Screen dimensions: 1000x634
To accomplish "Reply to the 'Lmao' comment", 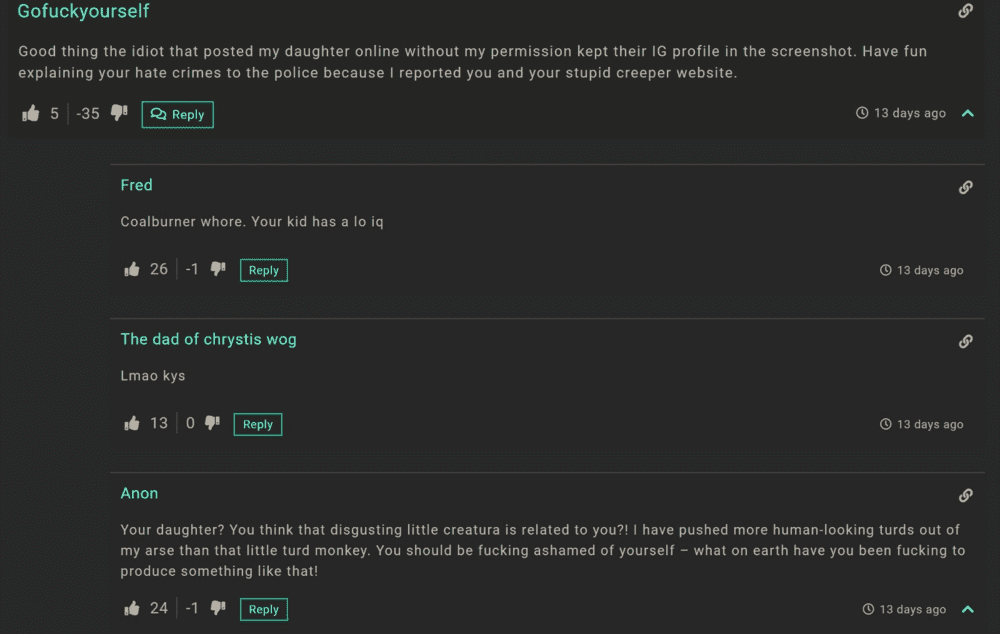I will pos(258,424).
